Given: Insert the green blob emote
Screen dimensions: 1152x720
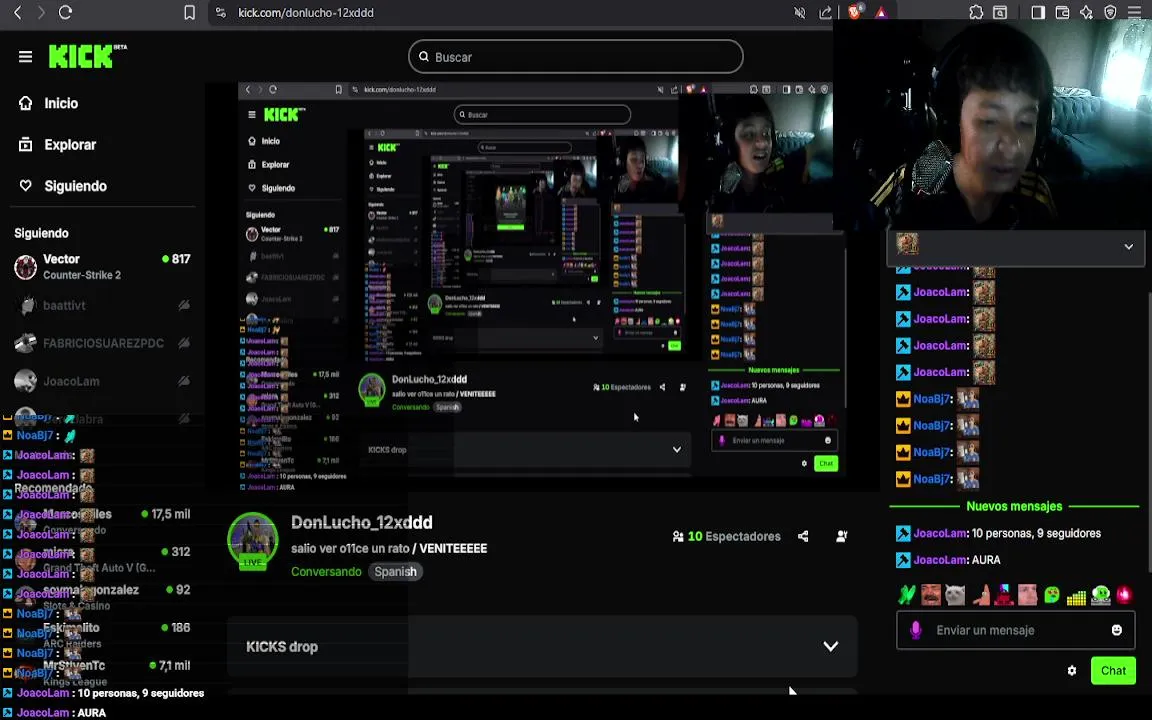Looking at the screenshot, I should [1052, 594].
